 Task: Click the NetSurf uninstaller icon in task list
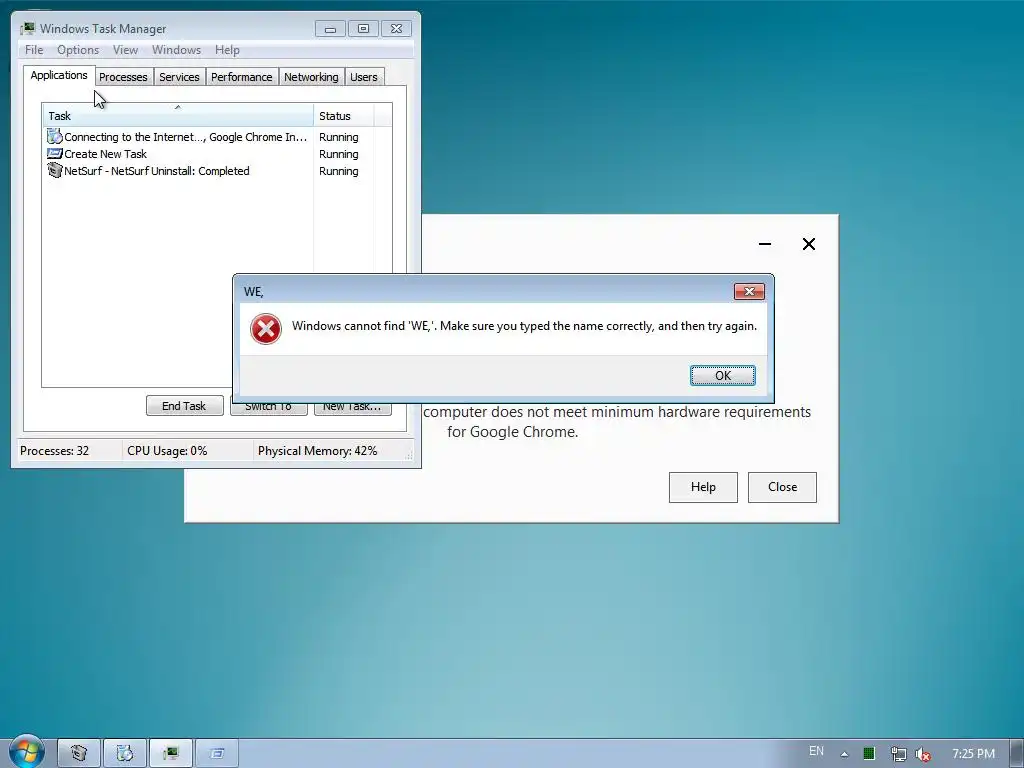(x=54, y=170)
